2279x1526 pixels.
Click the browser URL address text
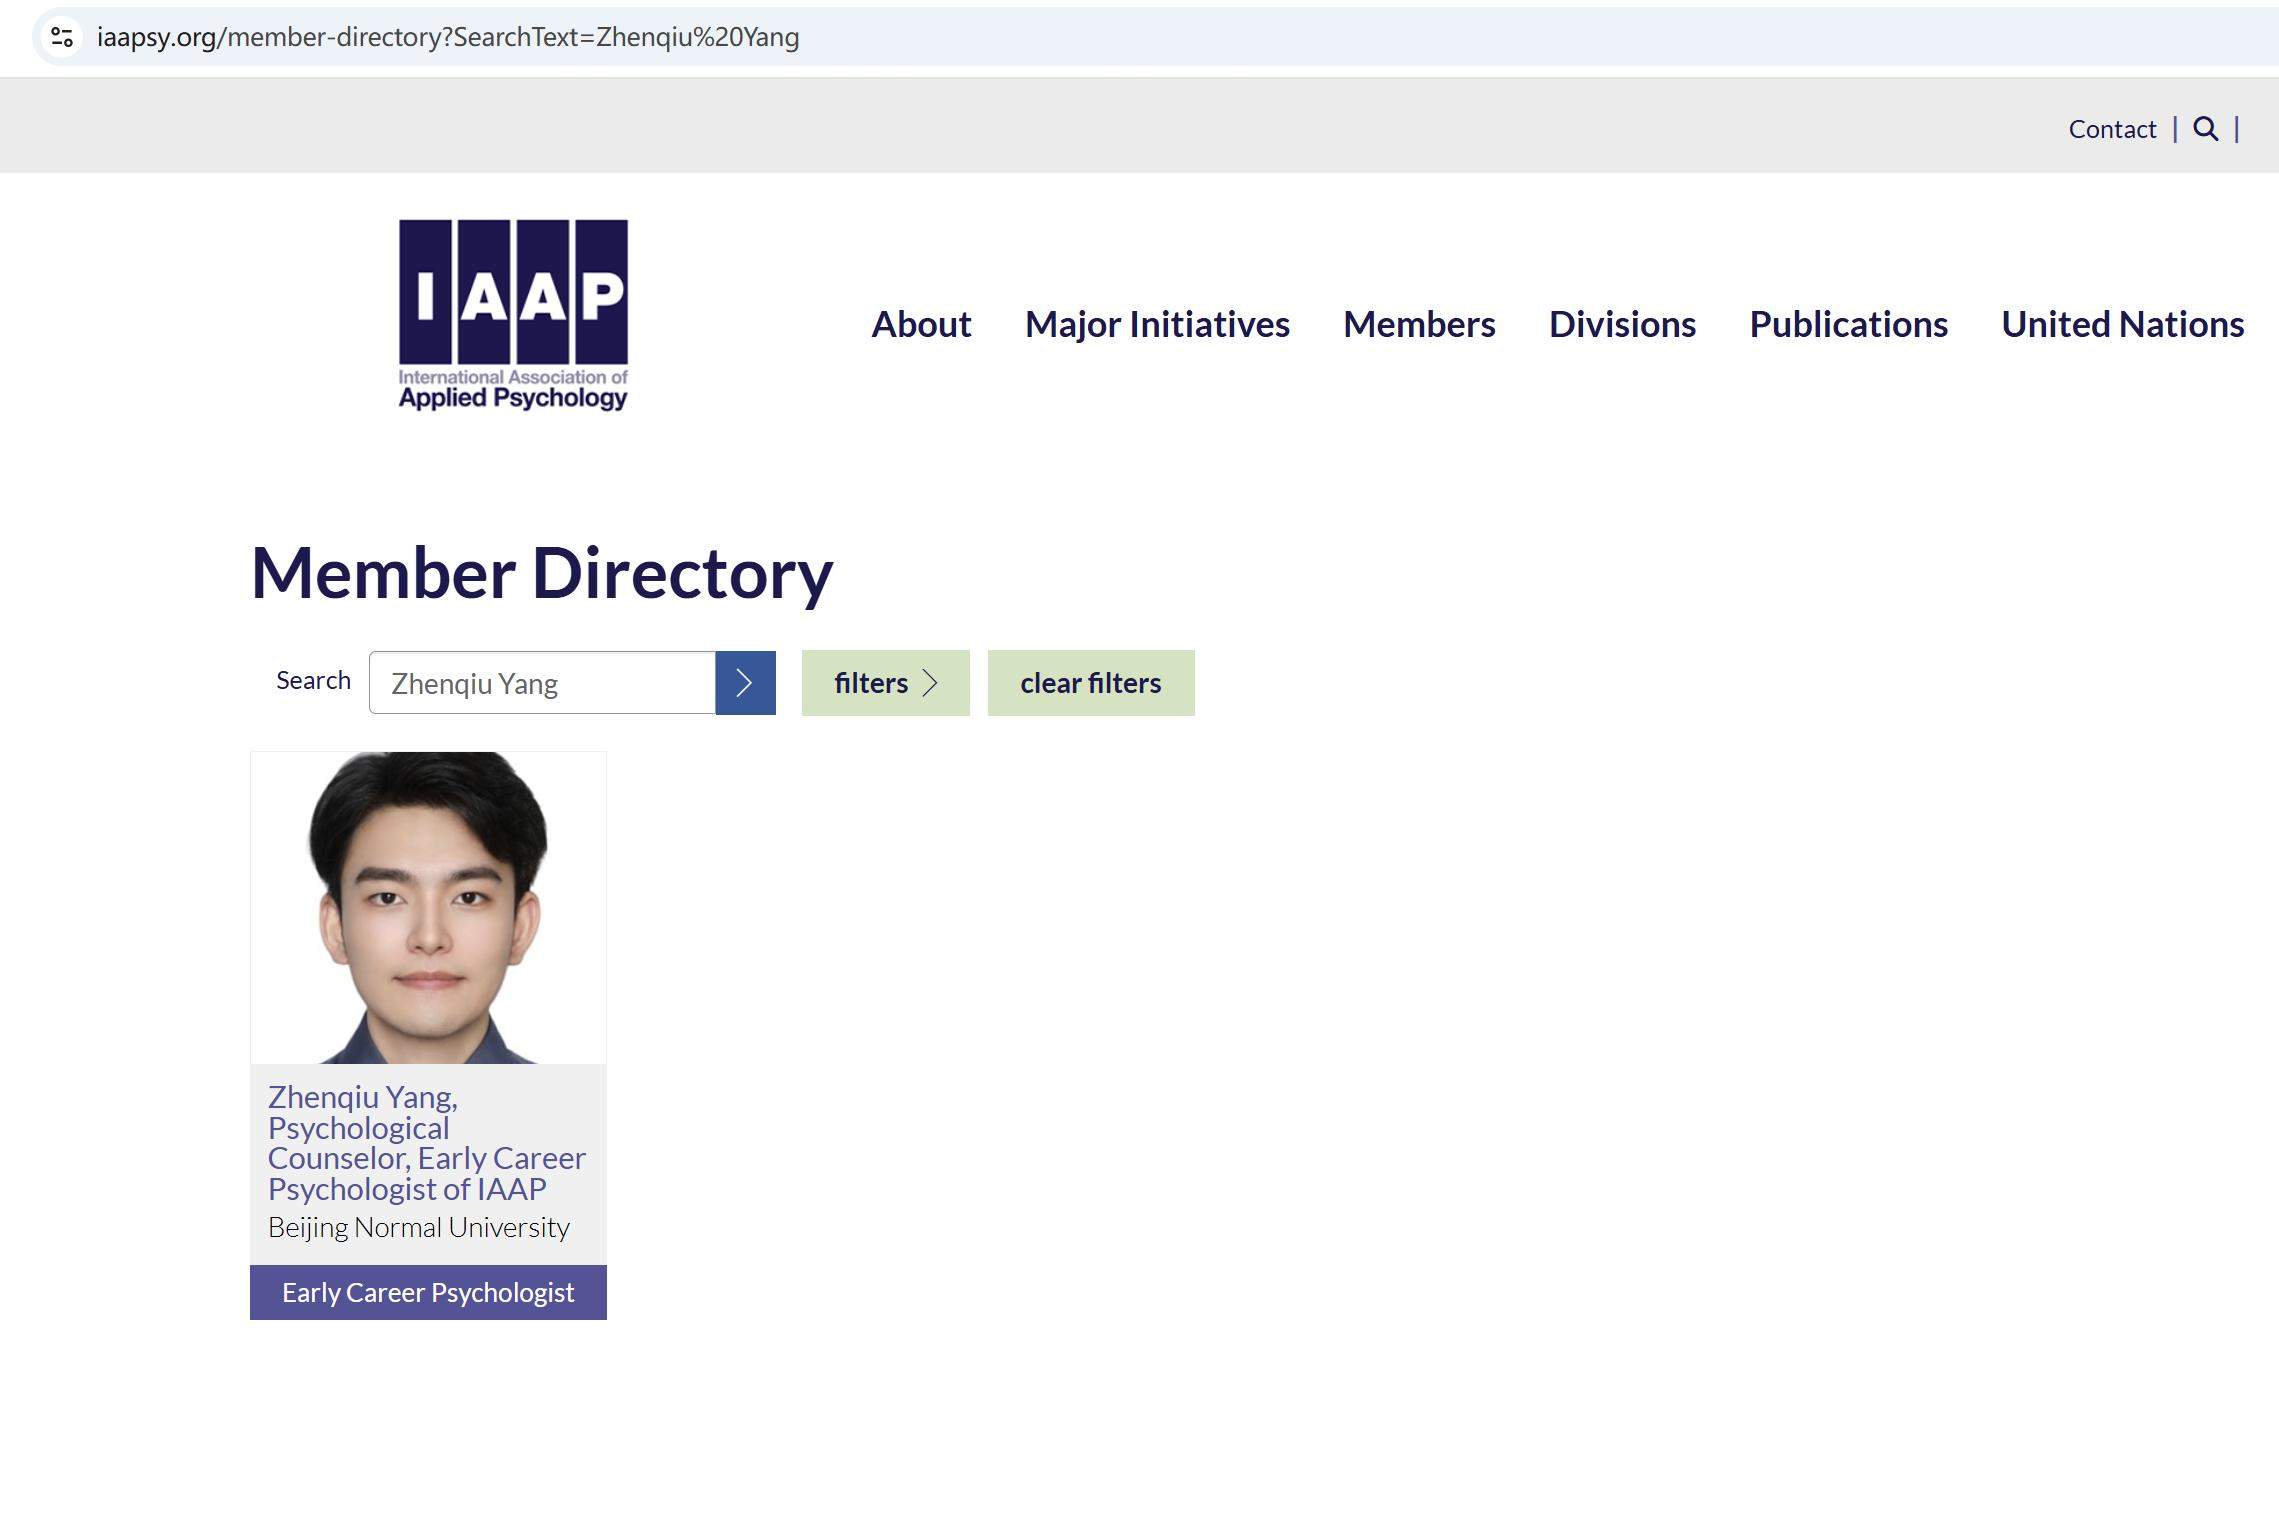[448, 37]
